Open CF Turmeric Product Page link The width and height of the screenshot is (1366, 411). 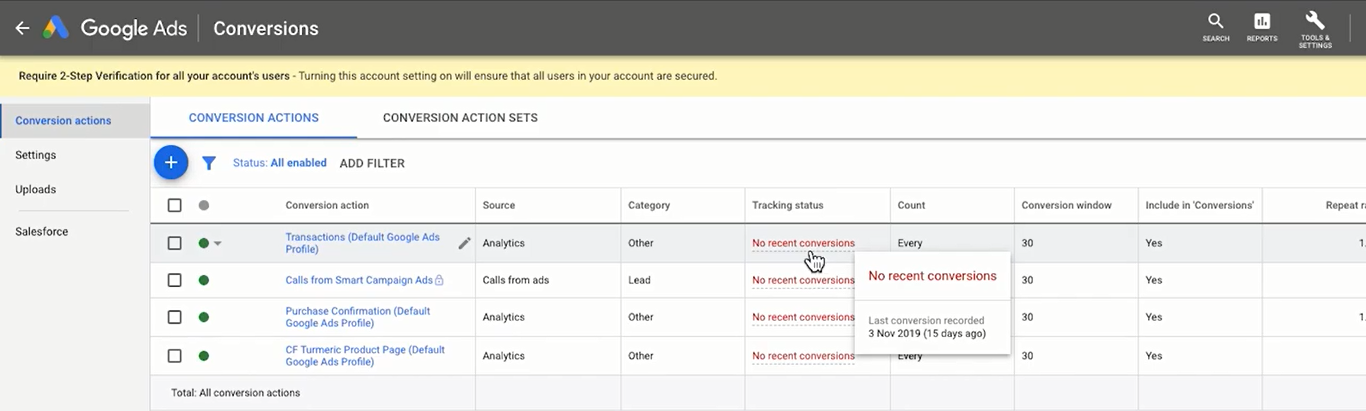(365, 356)
